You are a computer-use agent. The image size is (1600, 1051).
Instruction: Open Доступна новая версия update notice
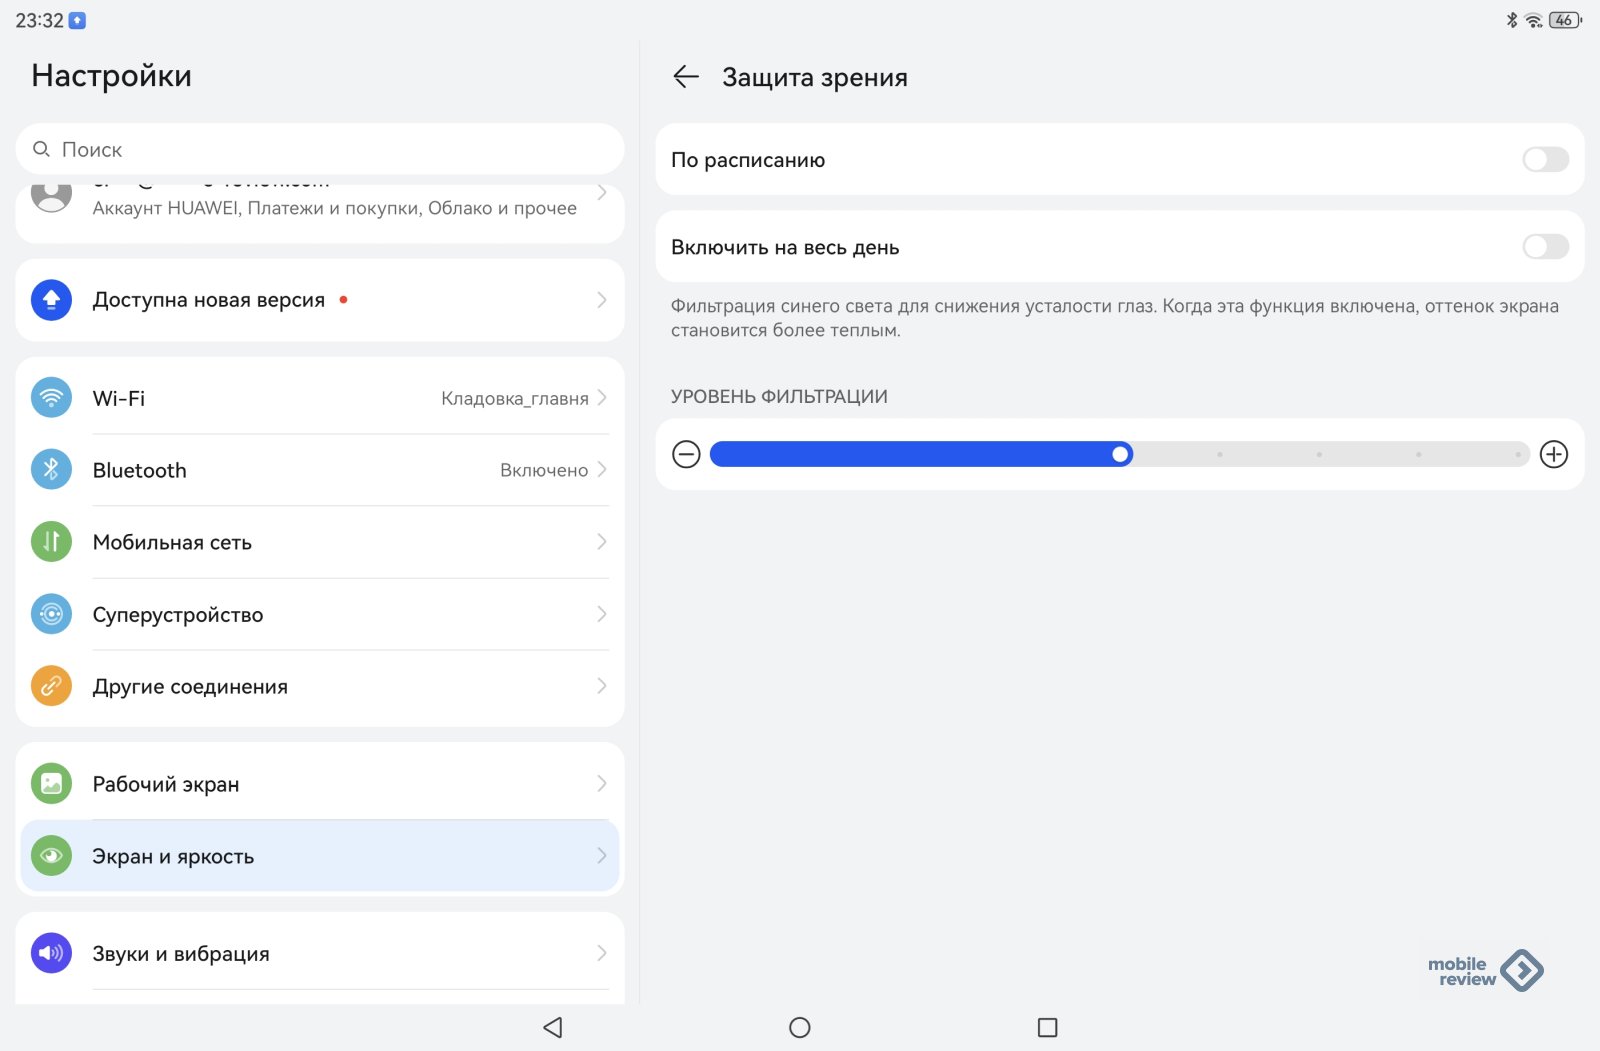pos(320,300)
